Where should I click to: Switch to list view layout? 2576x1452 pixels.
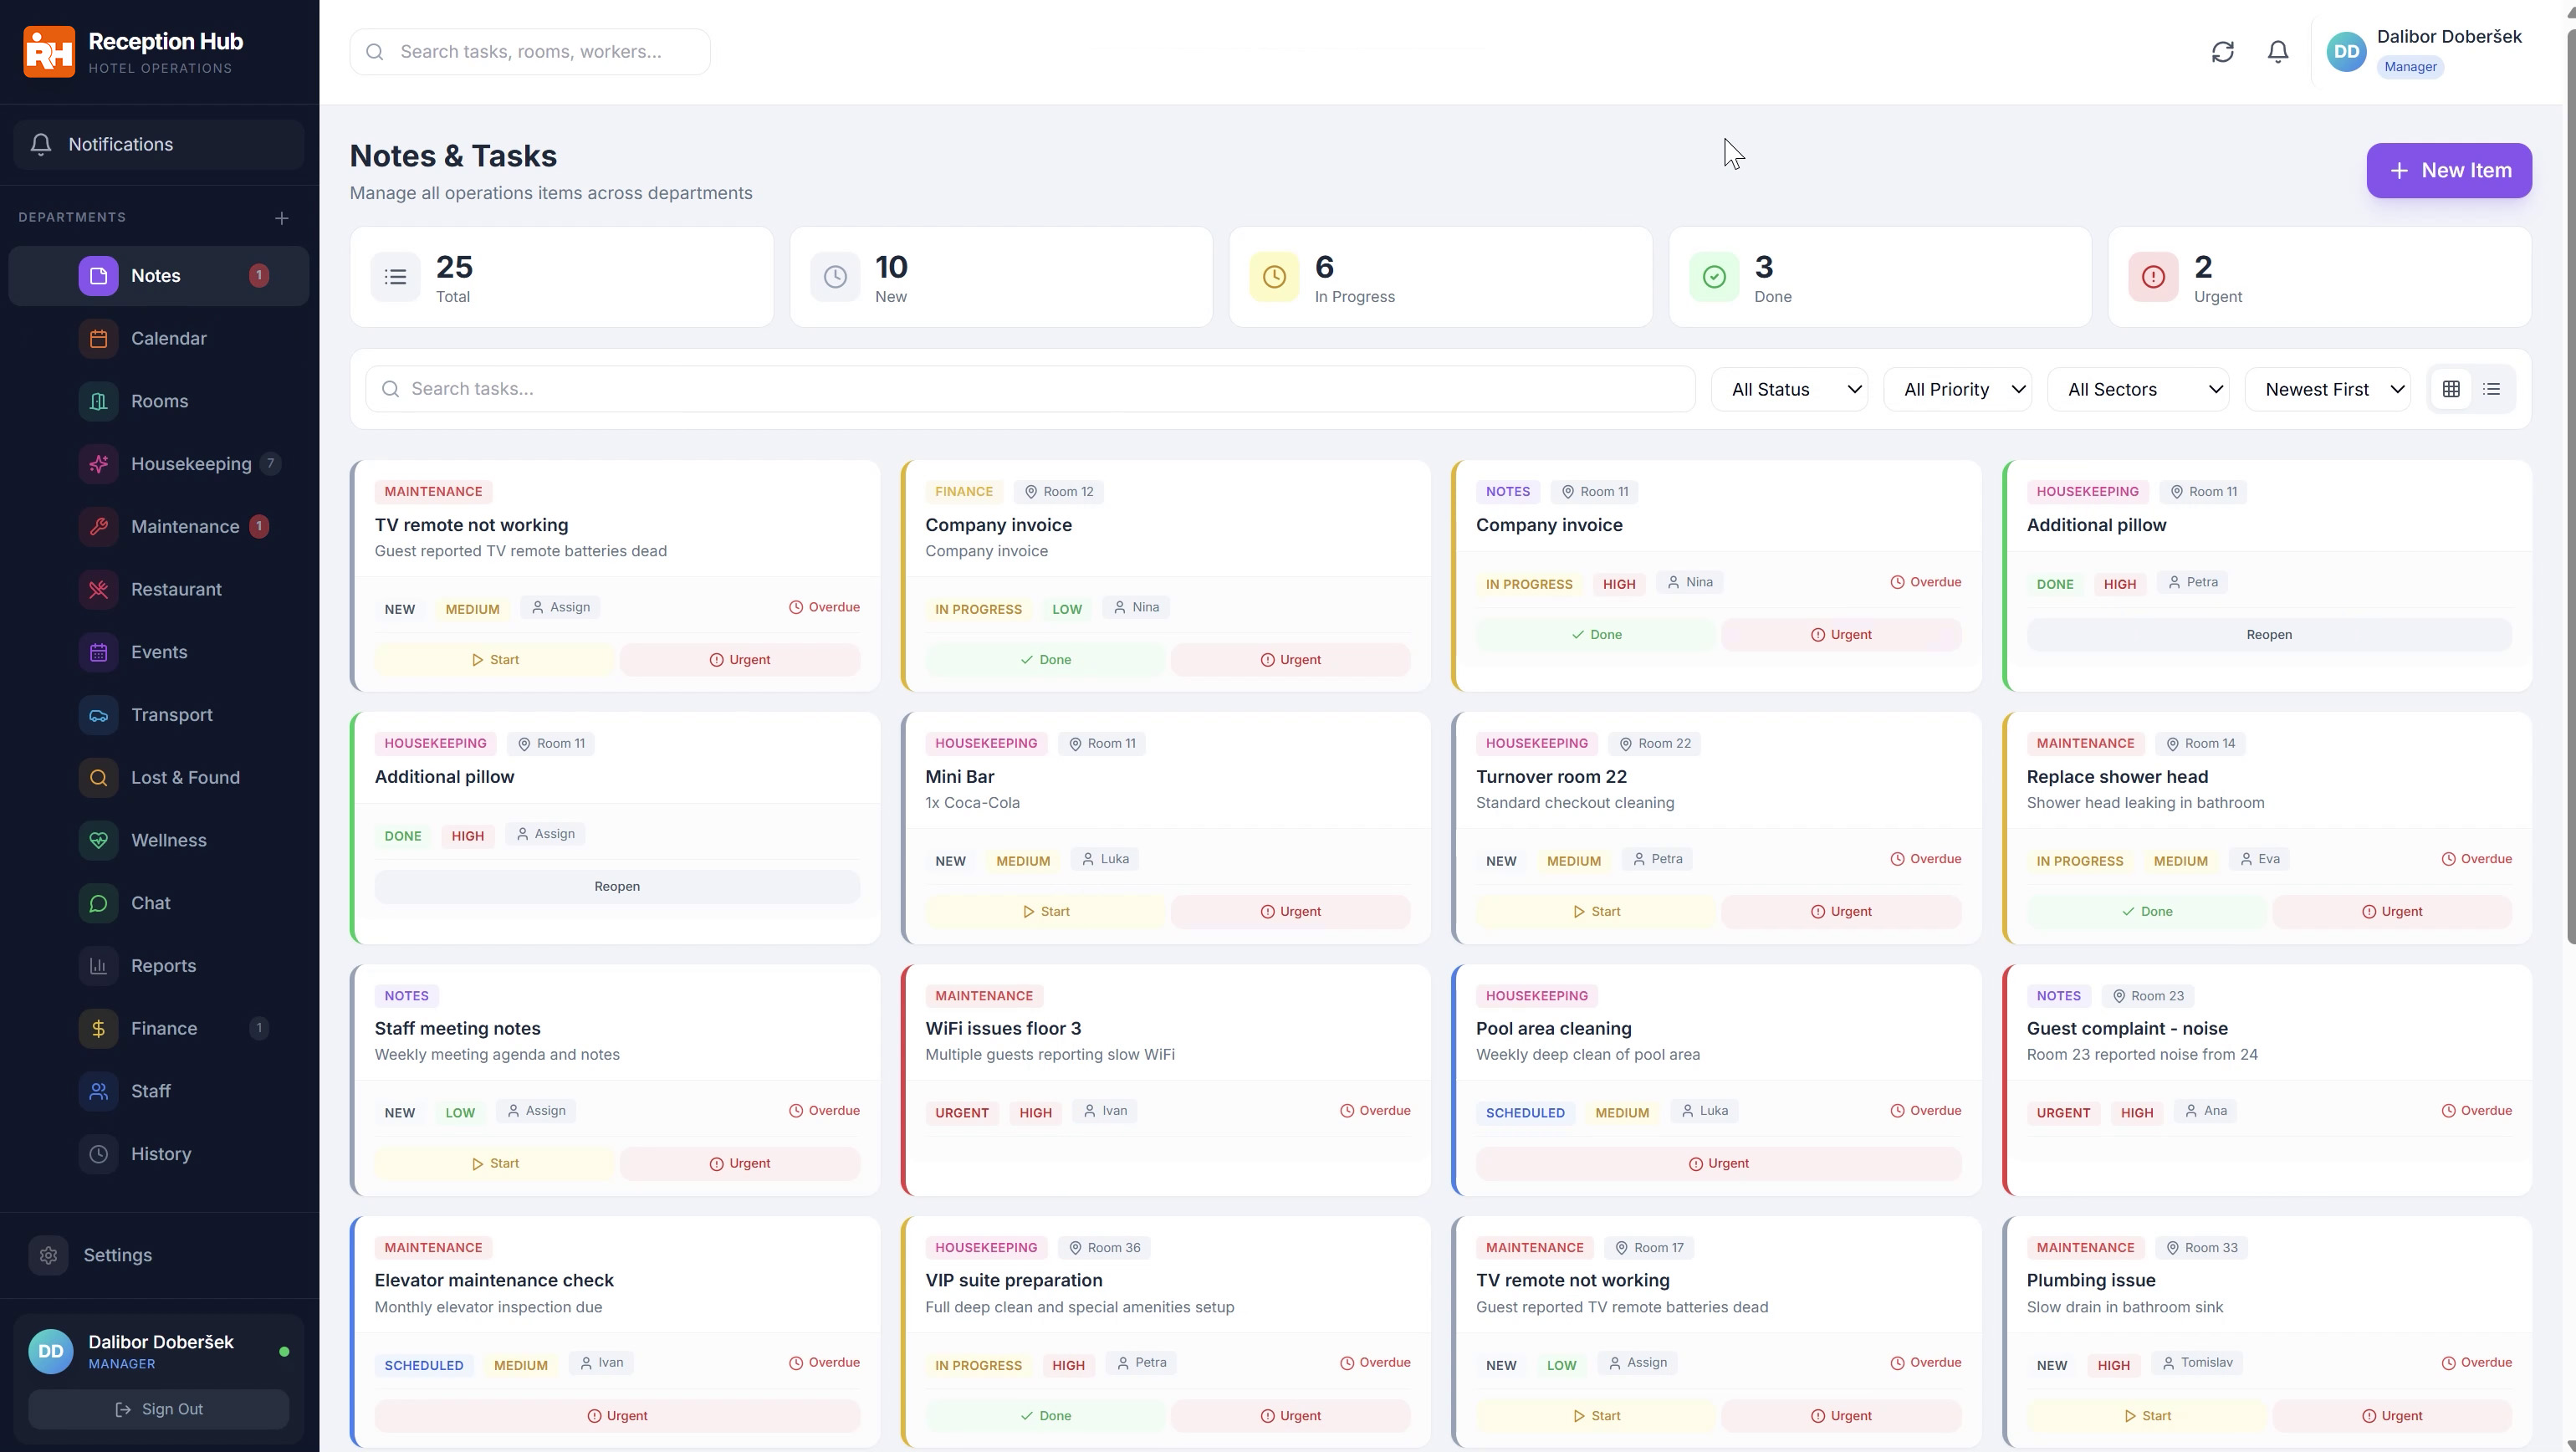click(2491, 389)
